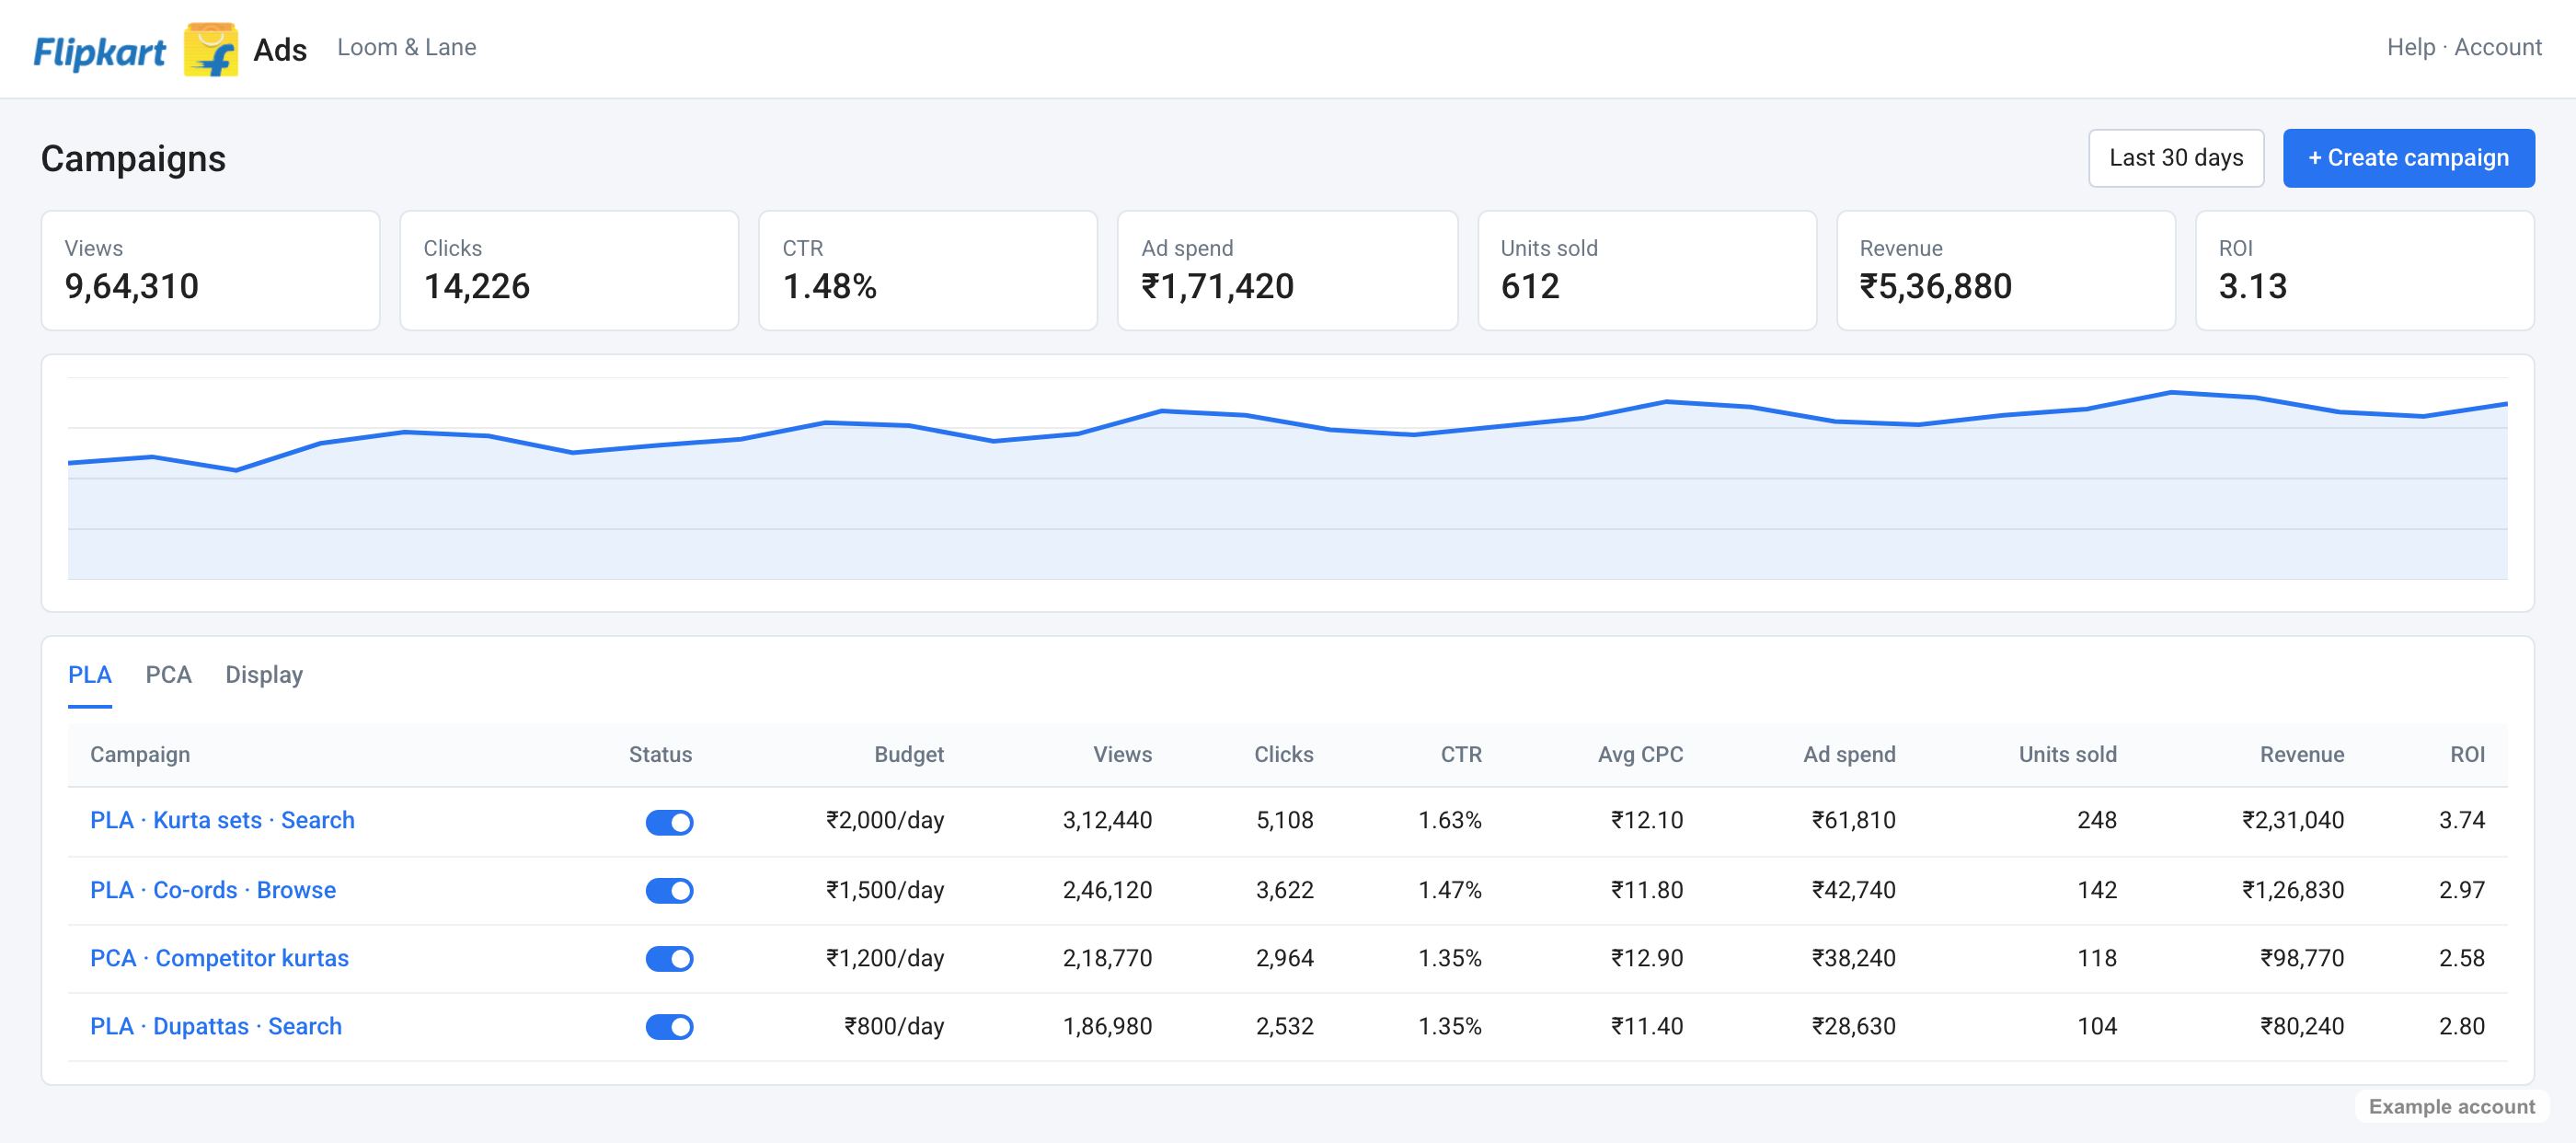Select the Ad spend card ₹1,71,420
This screenshot has width=2576, height=1143.
(x=1287, y=270)
